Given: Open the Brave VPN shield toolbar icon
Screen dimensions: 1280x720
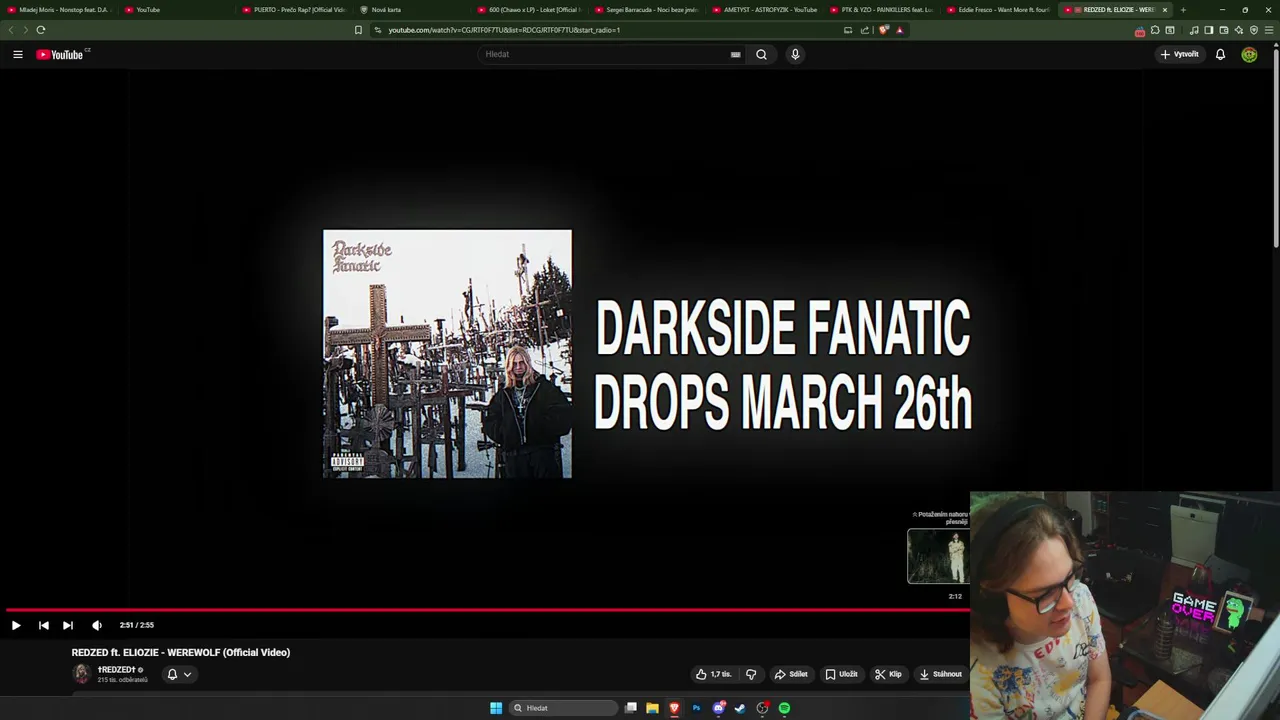Looking at the screenshot, I should tap(1254, 30).
